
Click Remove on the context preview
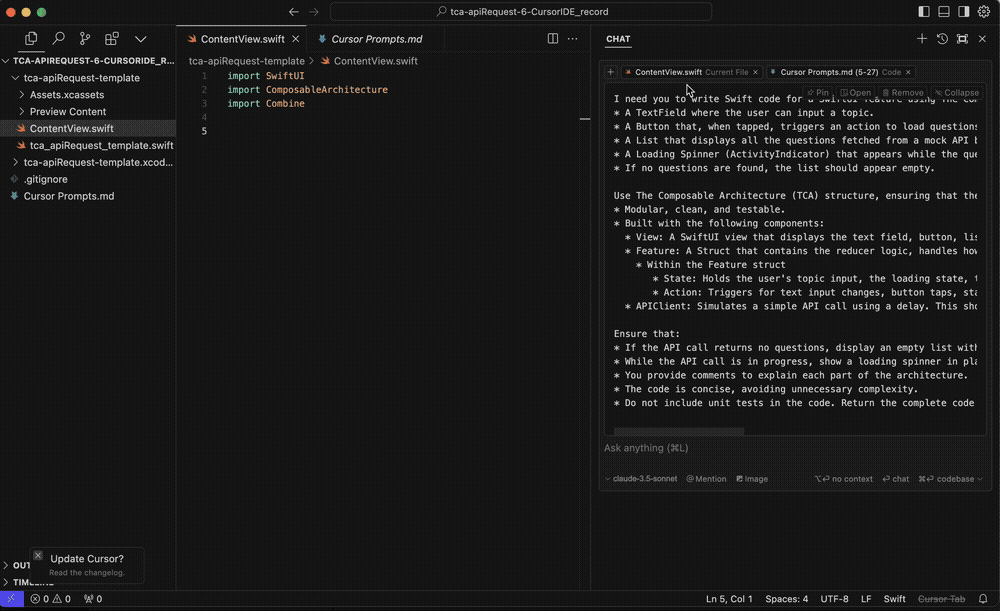[902, 92]
